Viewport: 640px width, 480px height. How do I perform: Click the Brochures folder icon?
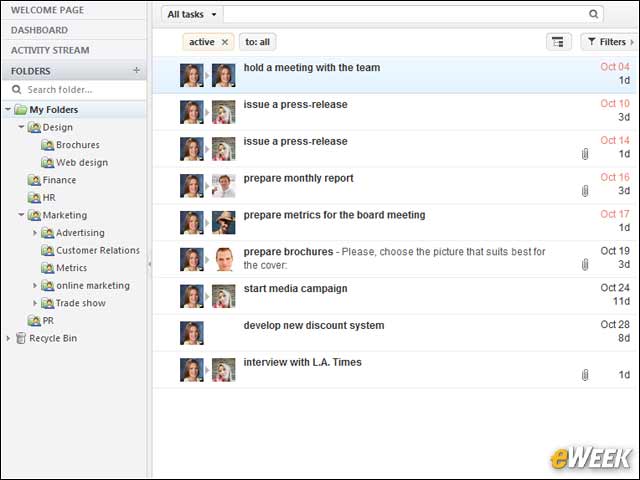[47, 145]
